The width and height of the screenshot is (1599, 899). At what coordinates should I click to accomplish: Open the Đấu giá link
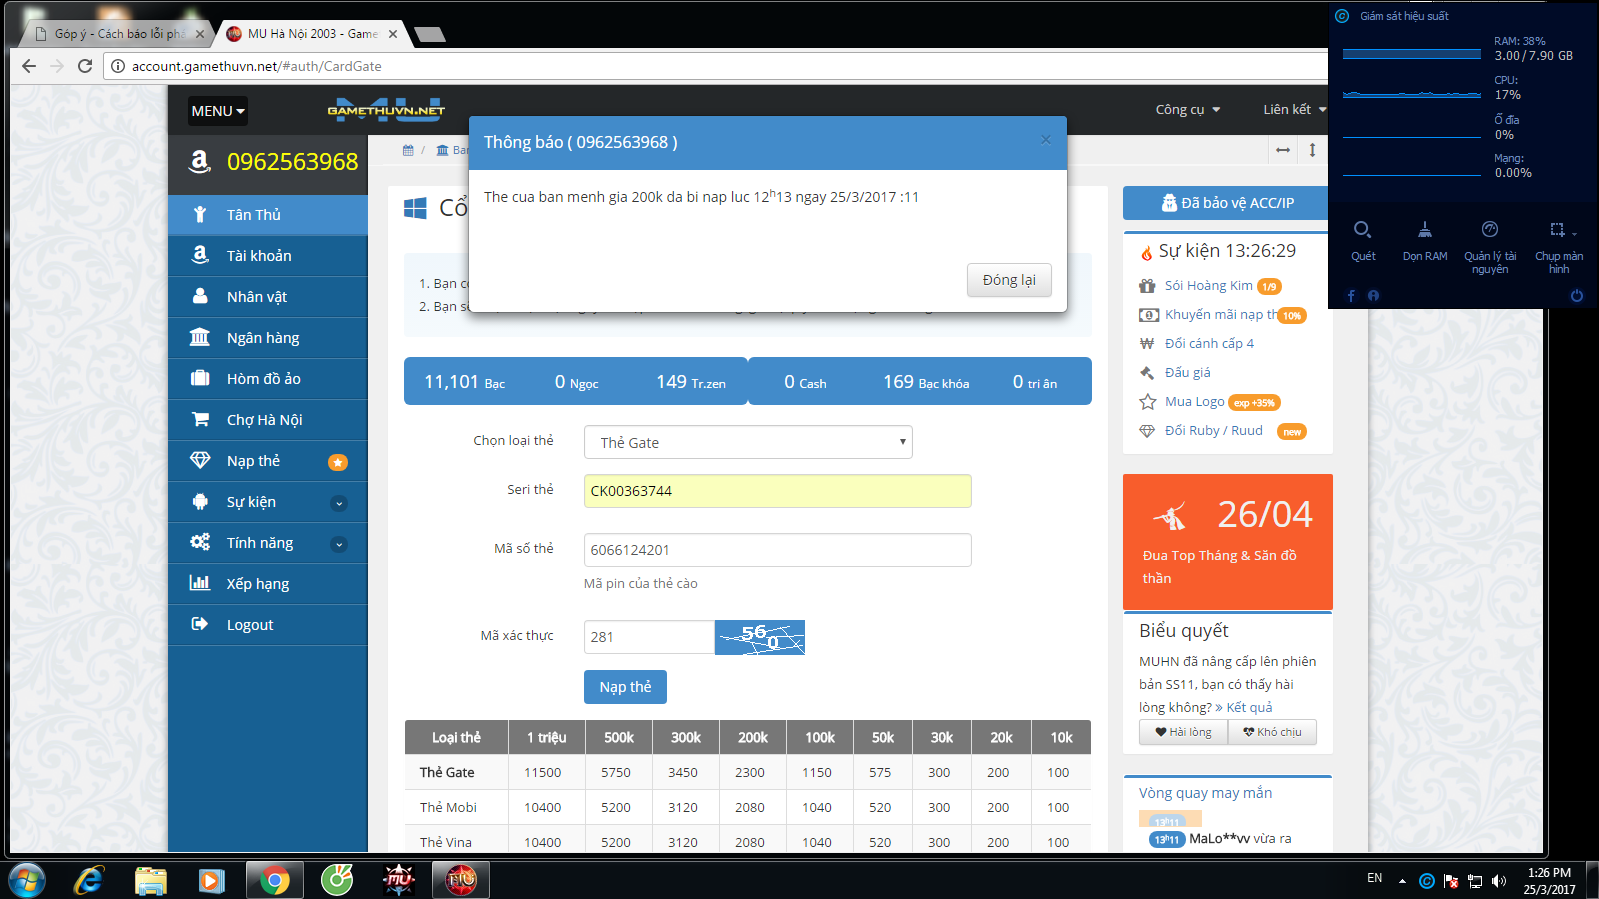tap(1187, 373)
